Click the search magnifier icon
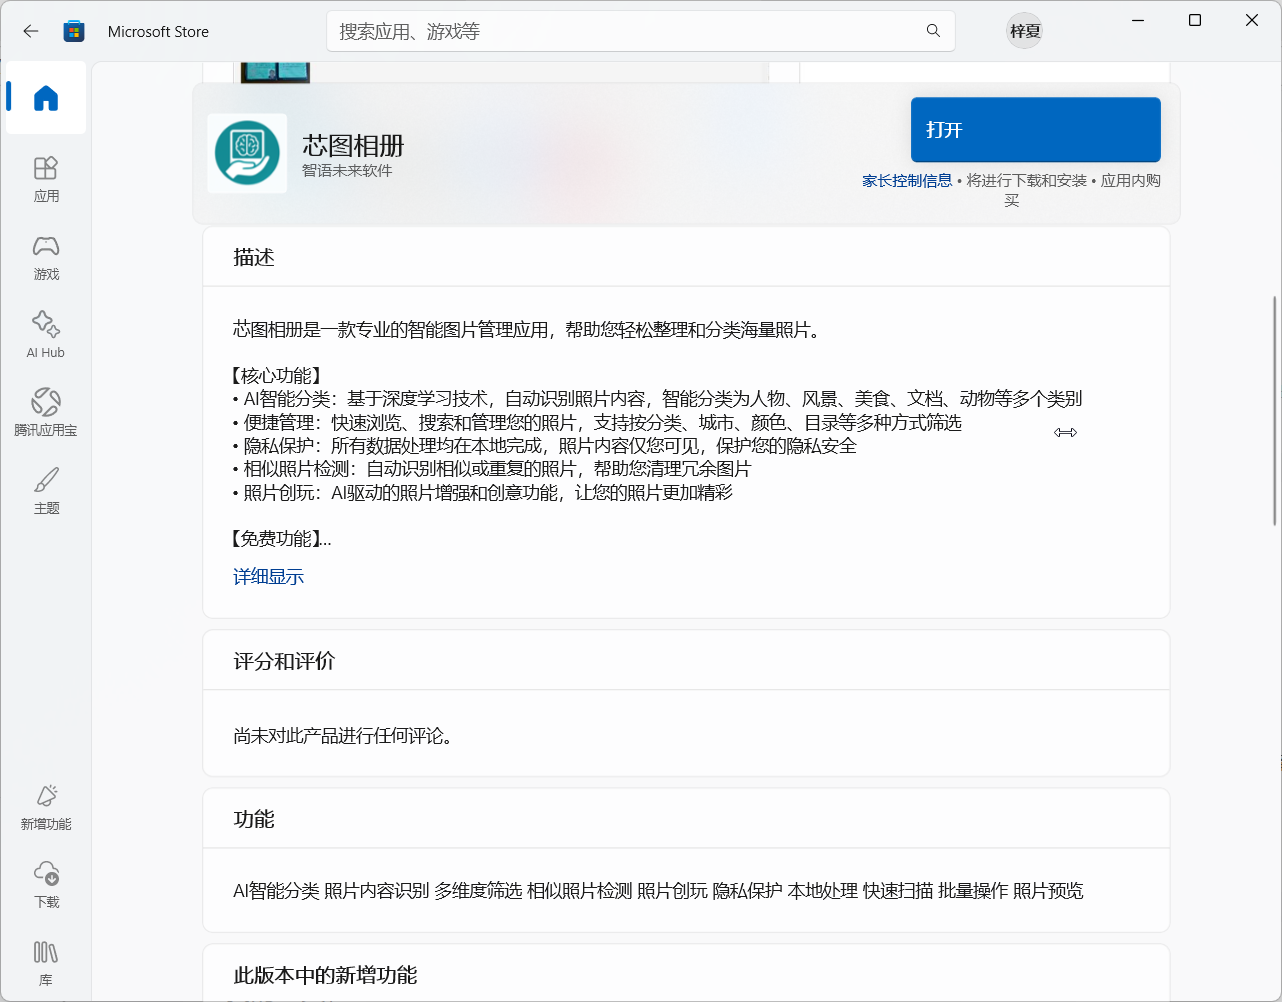This screenshot has width=1282, height=1002. point(932,31)
